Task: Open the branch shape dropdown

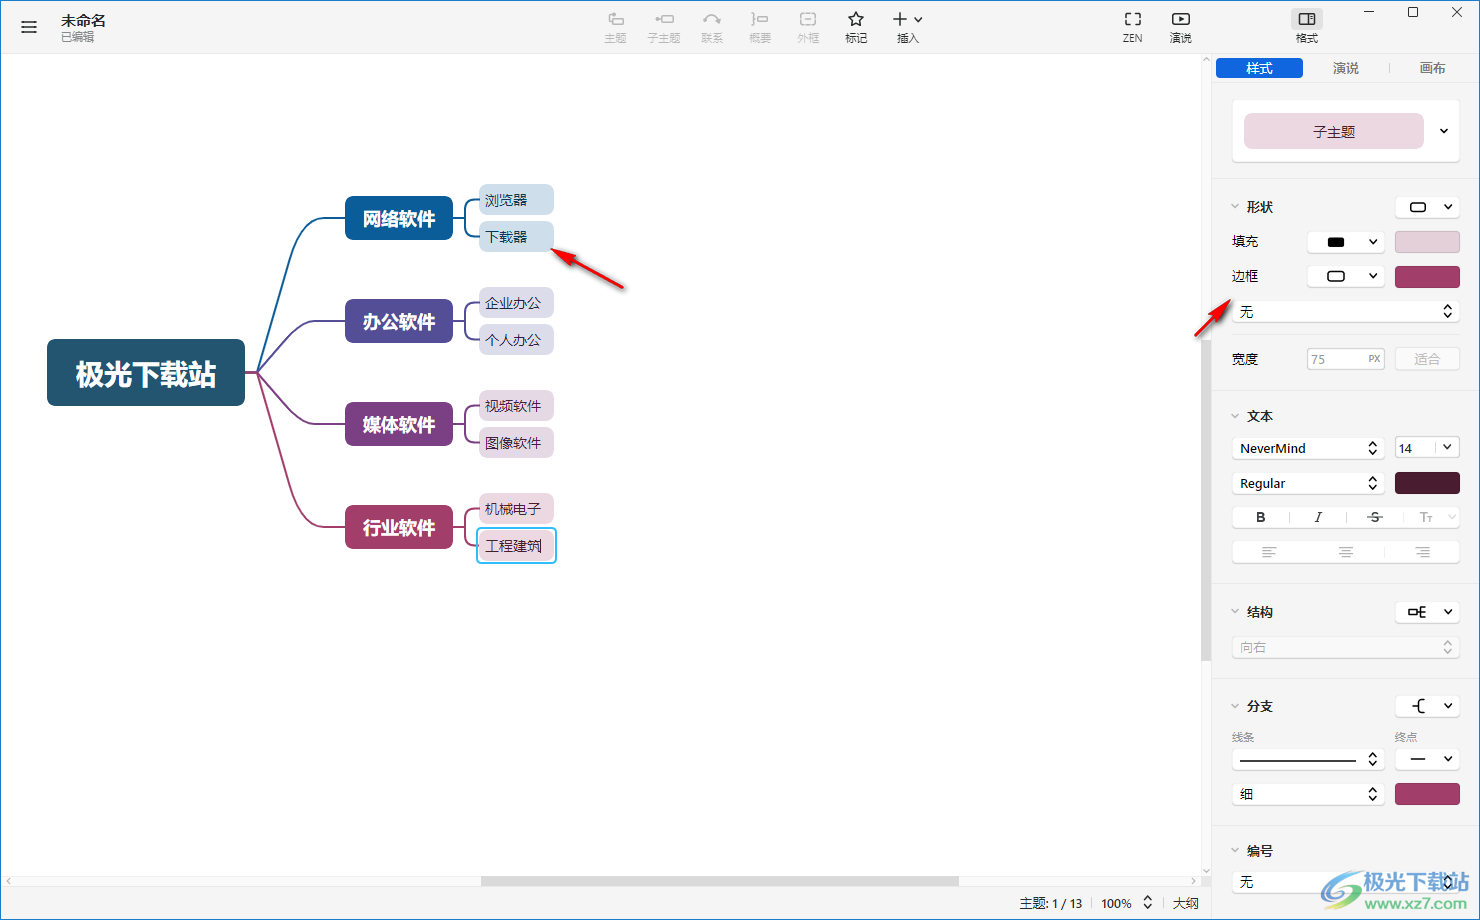Action: click(1428, 706)
